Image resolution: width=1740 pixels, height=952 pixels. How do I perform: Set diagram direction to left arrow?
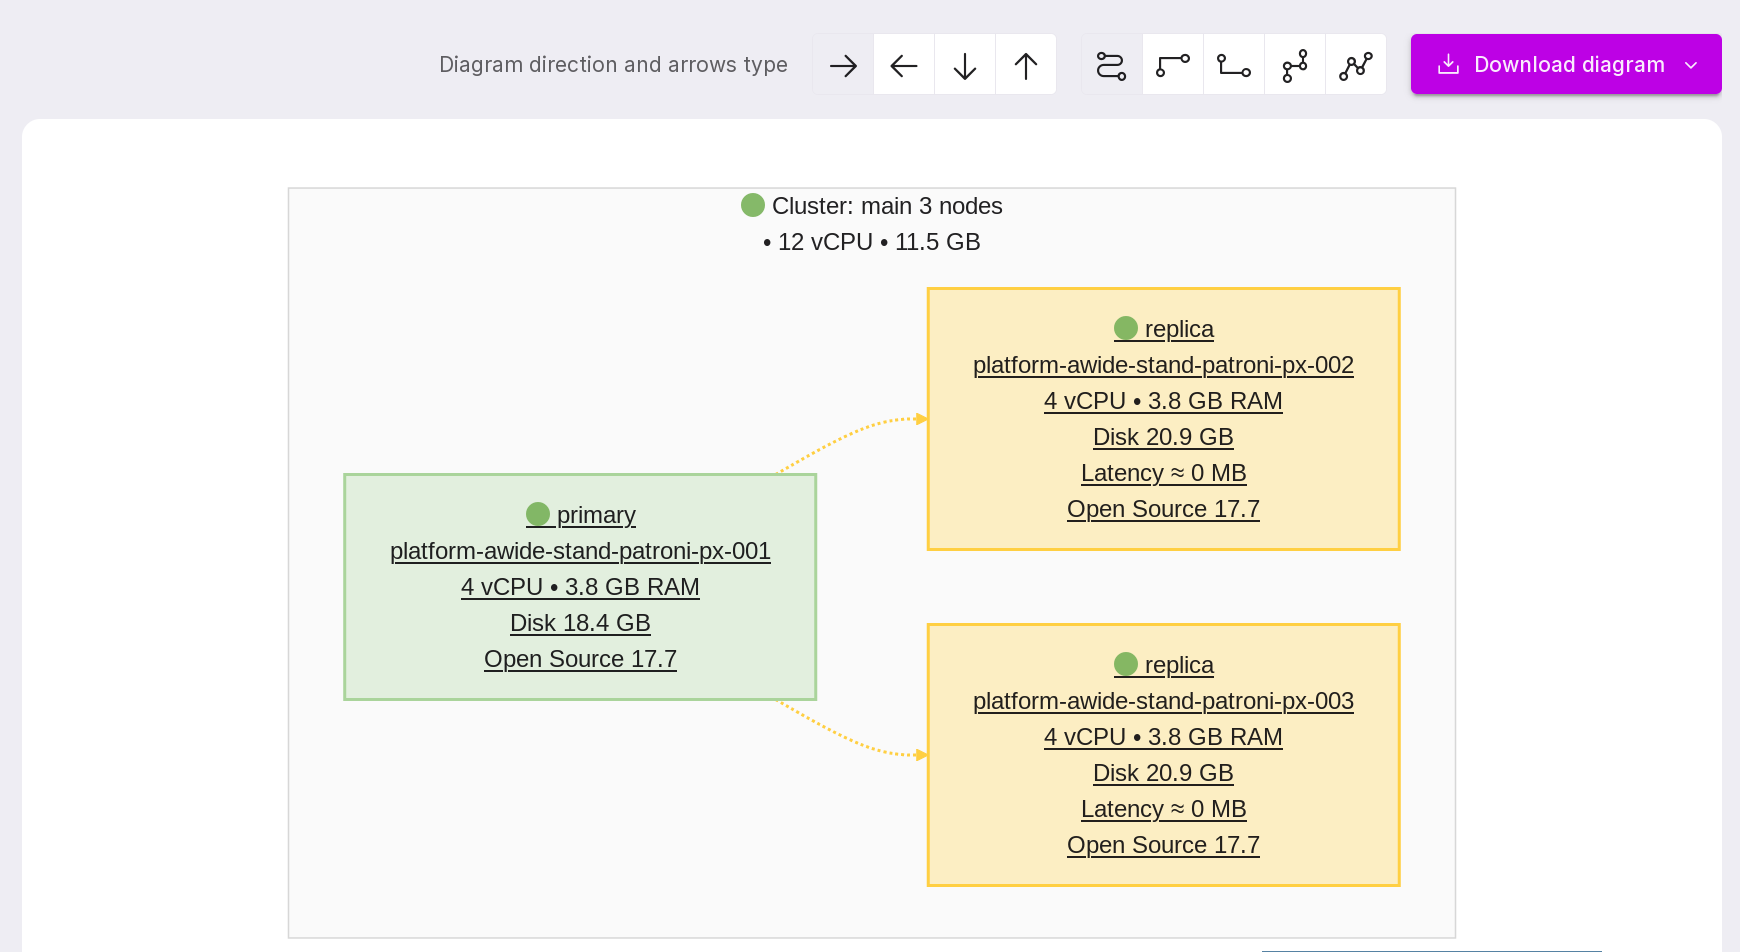pos(904,65)
